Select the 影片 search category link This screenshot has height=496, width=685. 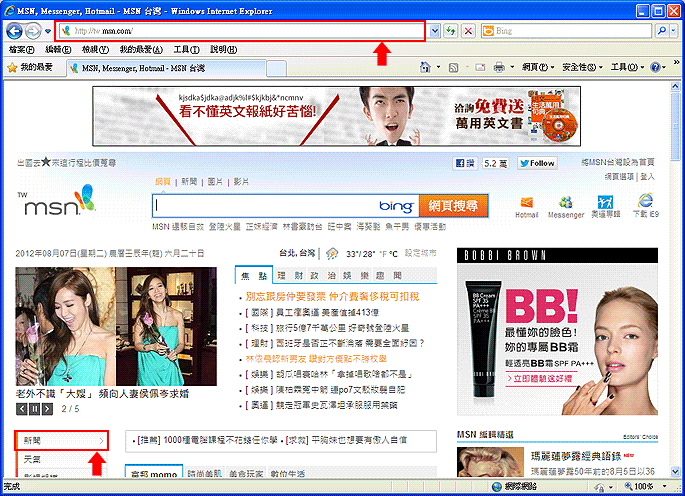tap(241, 181)
